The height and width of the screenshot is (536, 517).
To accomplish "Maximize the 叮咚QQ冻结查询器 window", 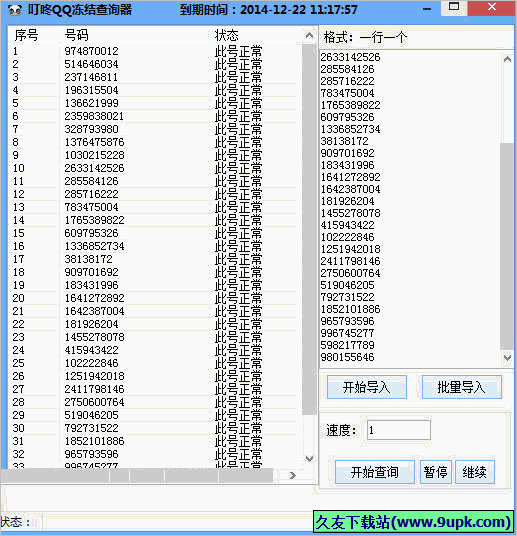I will coord(454,8).
